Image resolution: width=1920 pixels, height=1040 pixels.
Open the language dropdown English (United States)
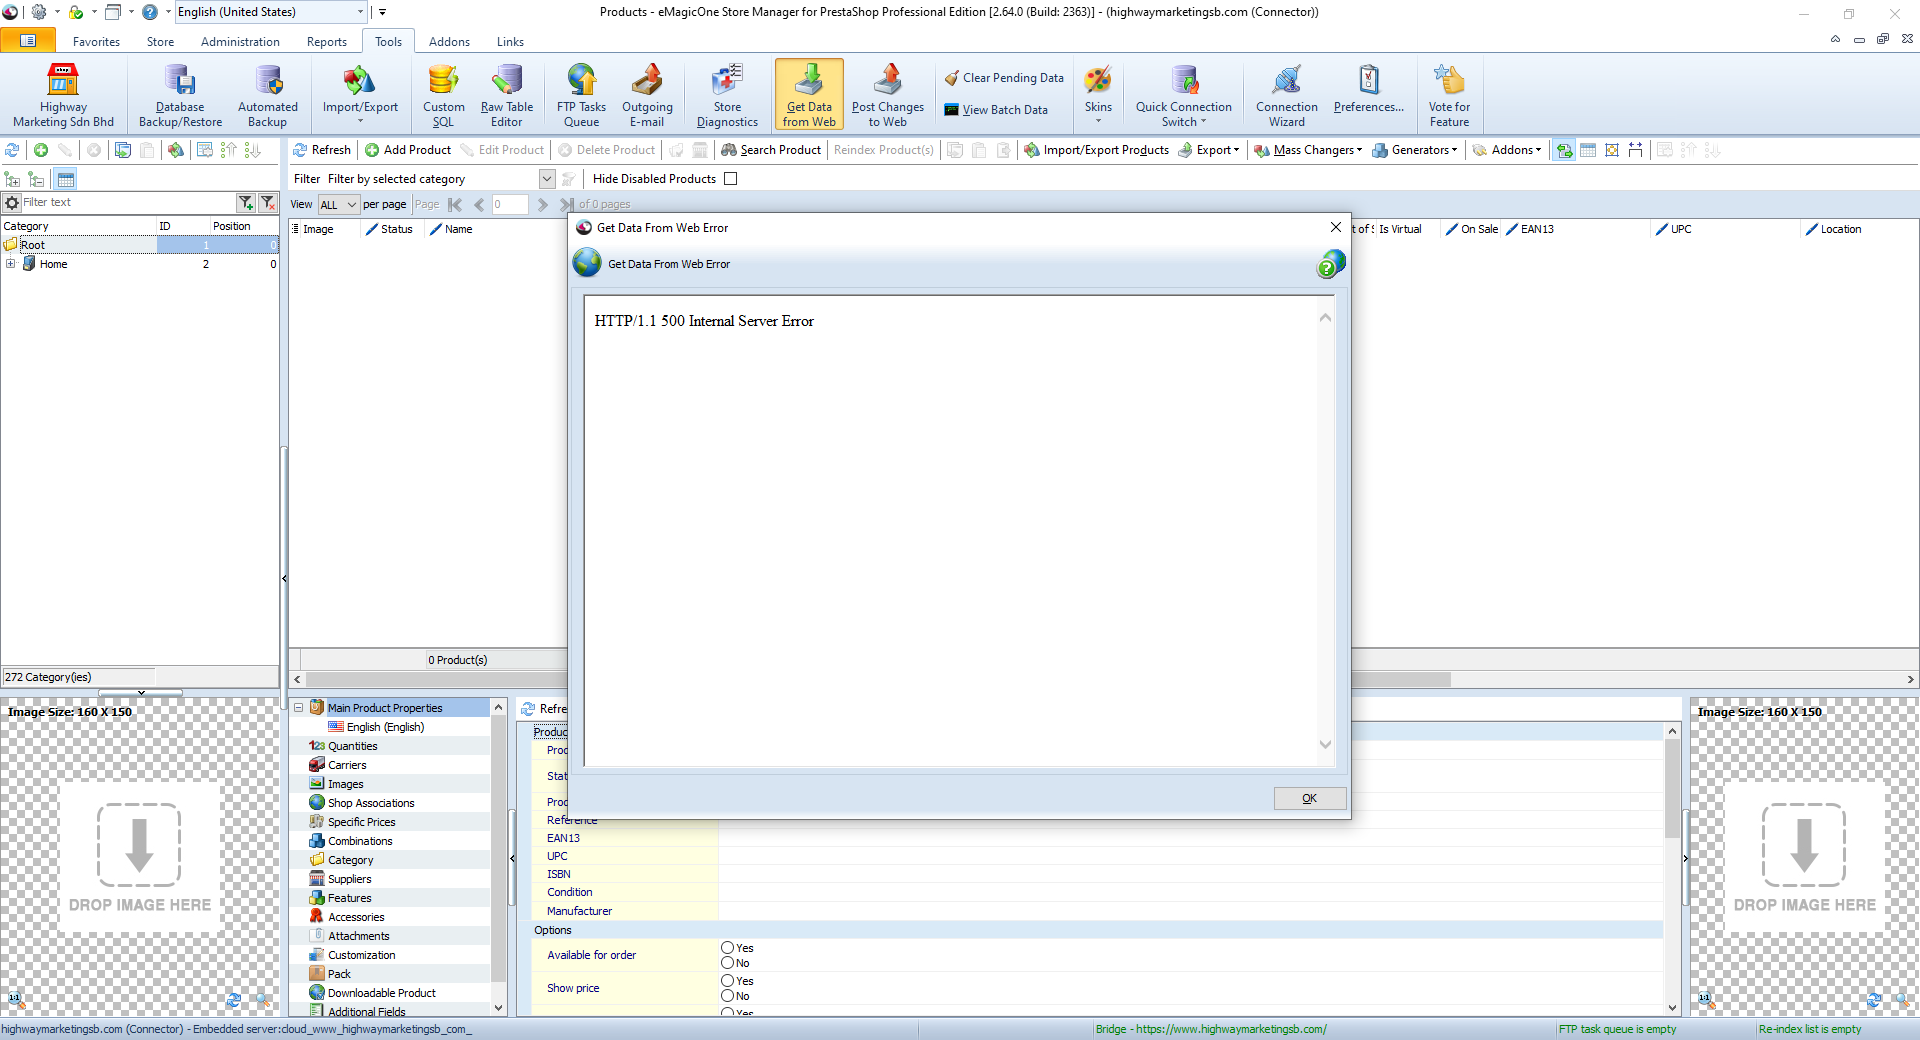pos(272,12)
